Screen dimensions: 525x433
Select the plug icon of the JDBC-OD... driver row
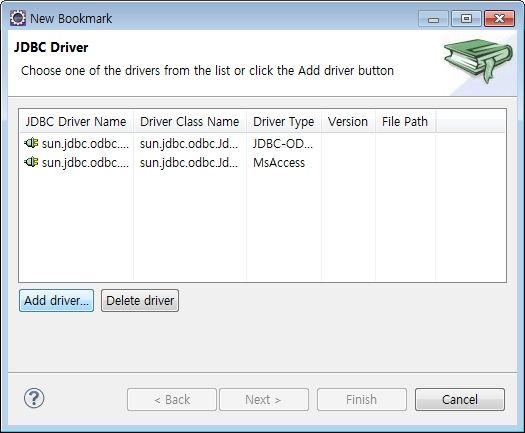[31, 143]
